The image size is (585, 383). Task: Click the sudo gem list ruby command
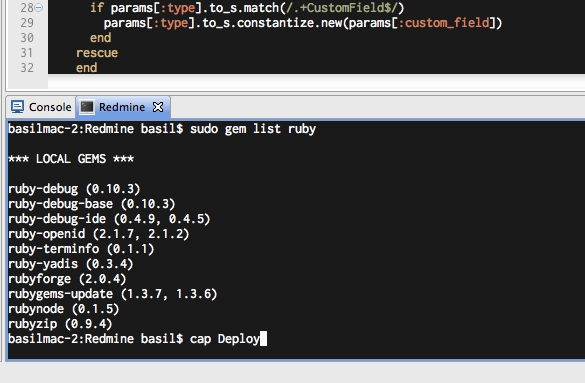253,129
